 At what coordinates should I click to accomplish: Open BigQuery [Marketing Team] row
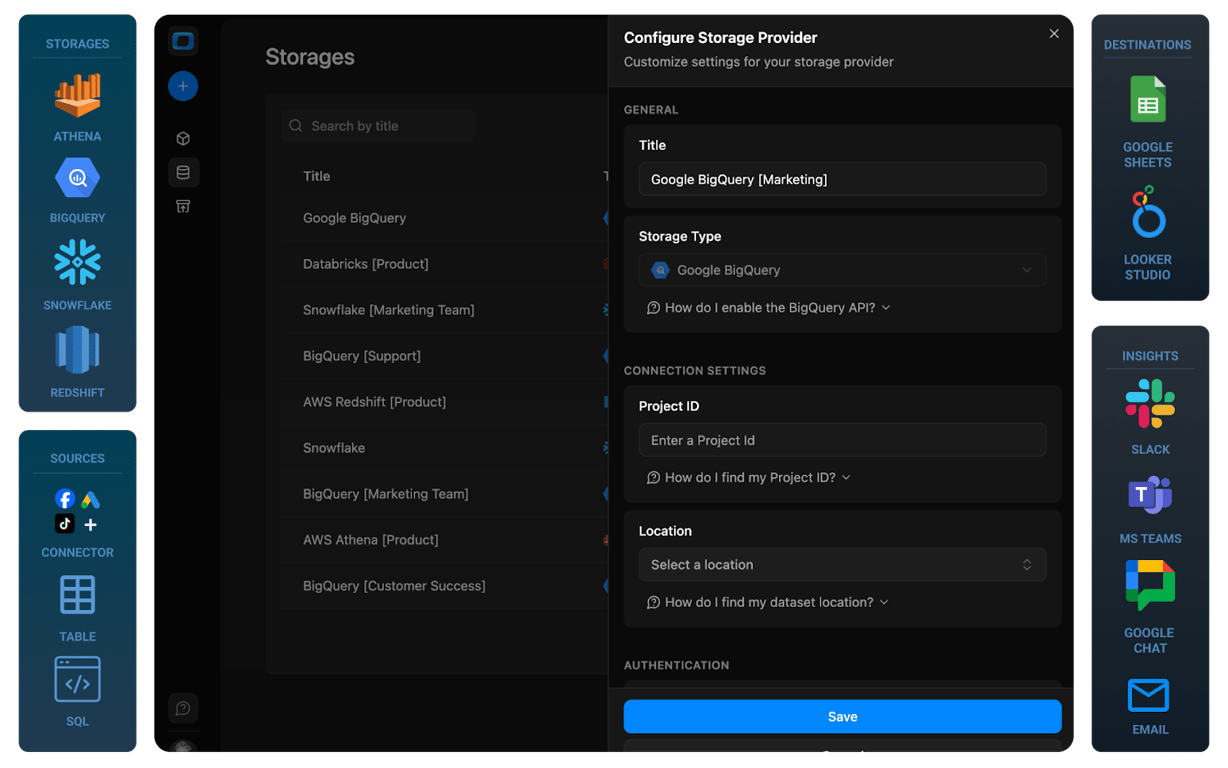coord(444,494)
